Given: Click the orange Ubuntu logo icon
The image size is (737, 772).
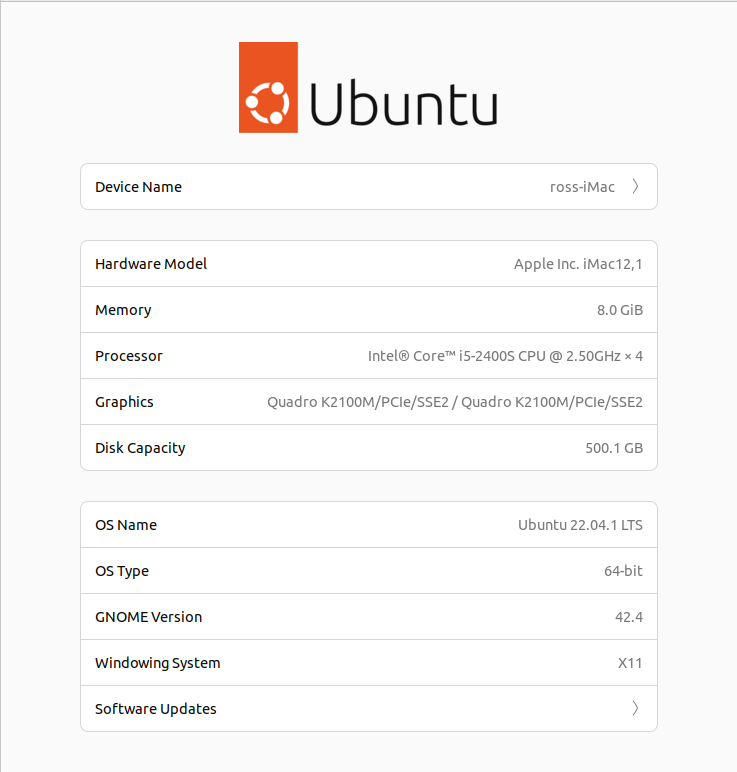Looking at the screenshot, I should pyautogui.click(x=268, y=87).
